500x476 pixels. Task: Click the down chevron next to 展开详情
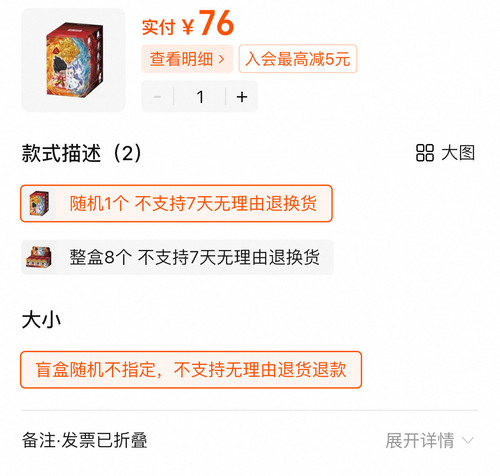468,441
